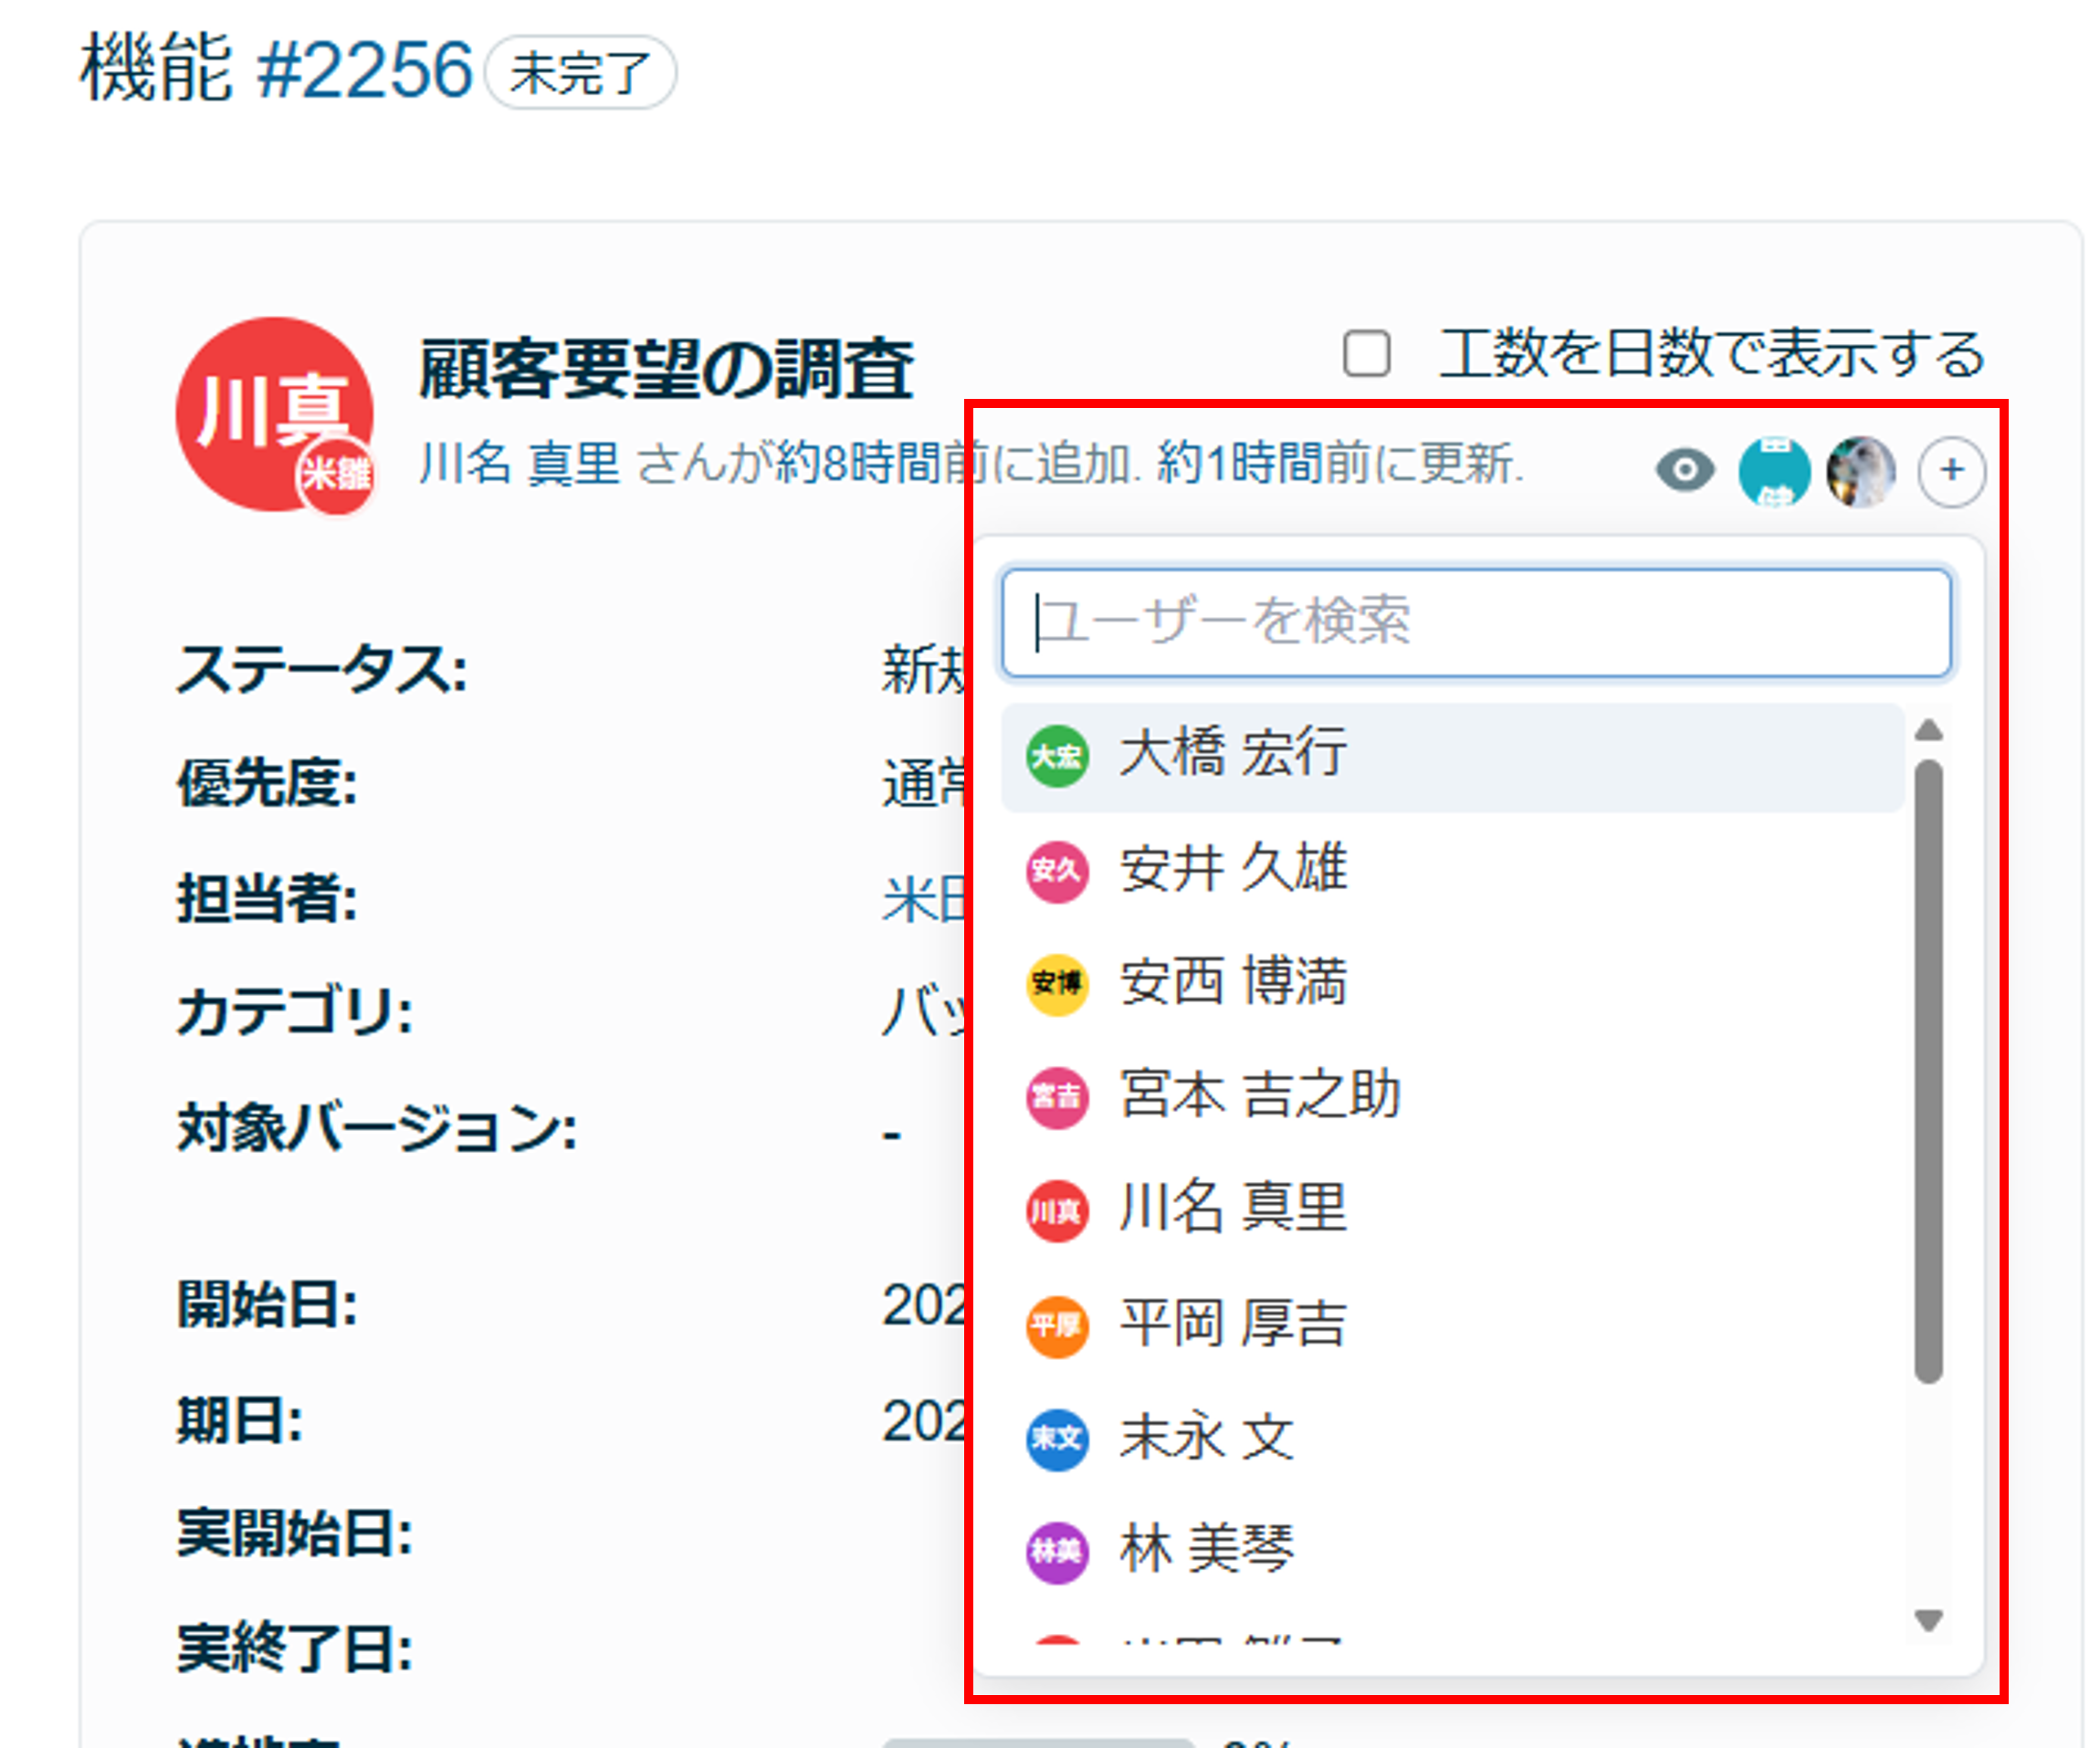Click the ステータス: label
The width and height of the screenshot is (2100, 1748).
[x=322, y=668]
